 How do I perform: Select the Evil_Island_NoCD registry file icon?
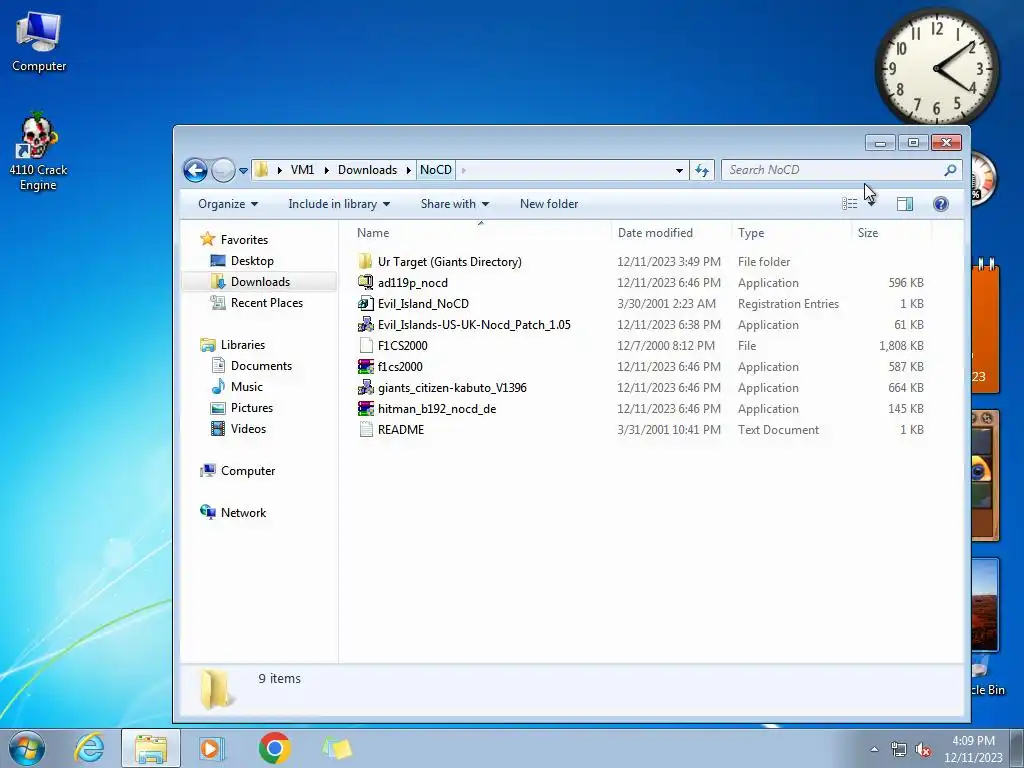[x=366, y=304]
